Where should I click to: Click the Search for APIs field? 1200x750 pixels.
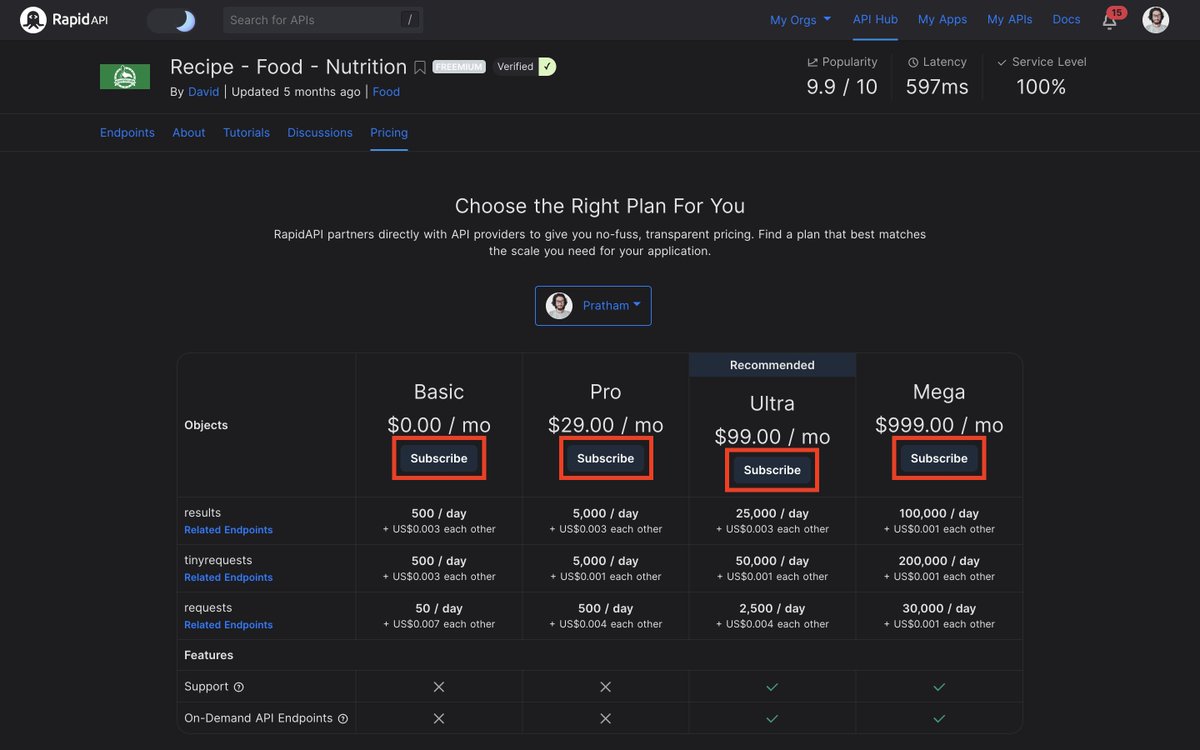pos(322,20)
